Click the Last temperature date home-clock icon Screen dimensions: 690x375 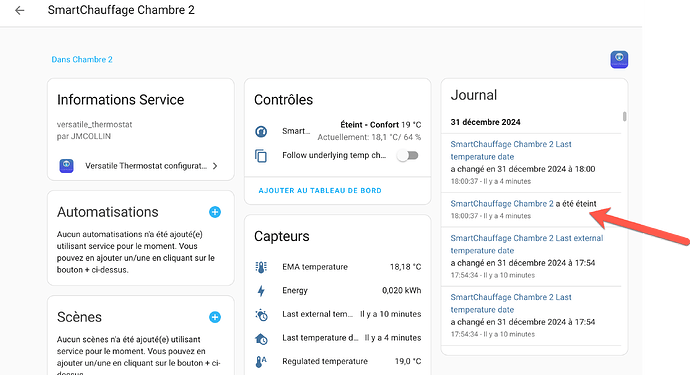261,338
